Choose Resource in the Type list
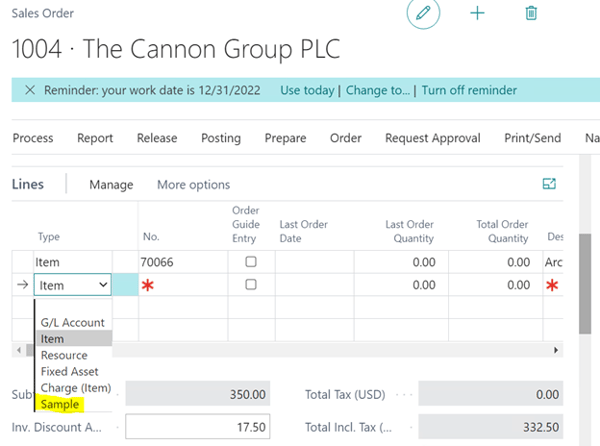This screenshot has height=446, width=600. [64, 355]
